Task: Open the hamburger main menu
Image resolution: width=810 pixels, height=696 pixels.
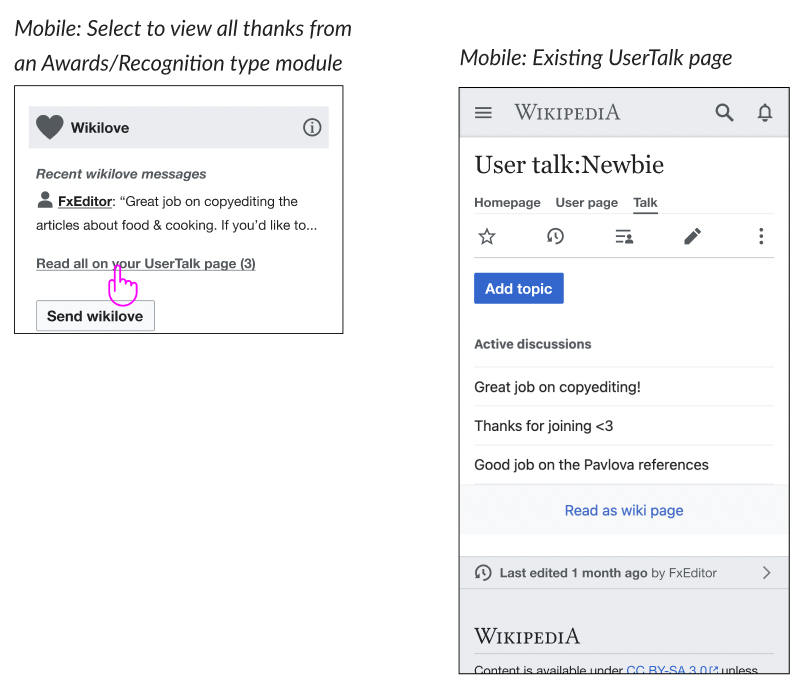Action: [x=483, y=113]
